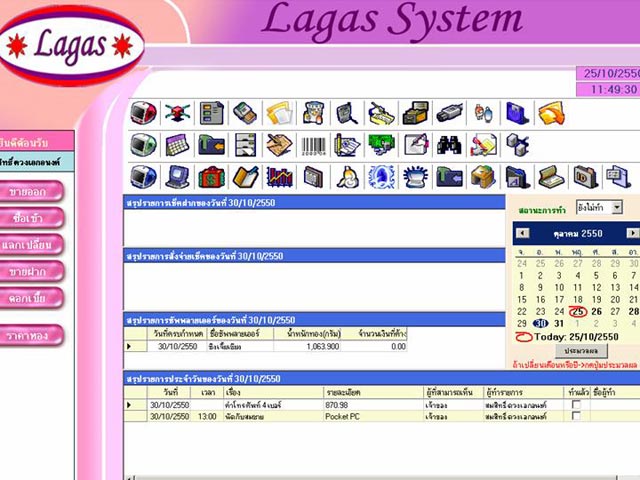Open the purple calendar icon
The height and width of the screenshot is (480, 640).
178,145
